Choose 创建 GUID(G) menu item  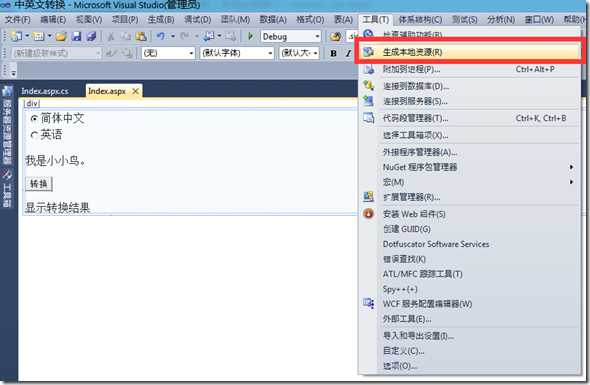coord(470,229)
